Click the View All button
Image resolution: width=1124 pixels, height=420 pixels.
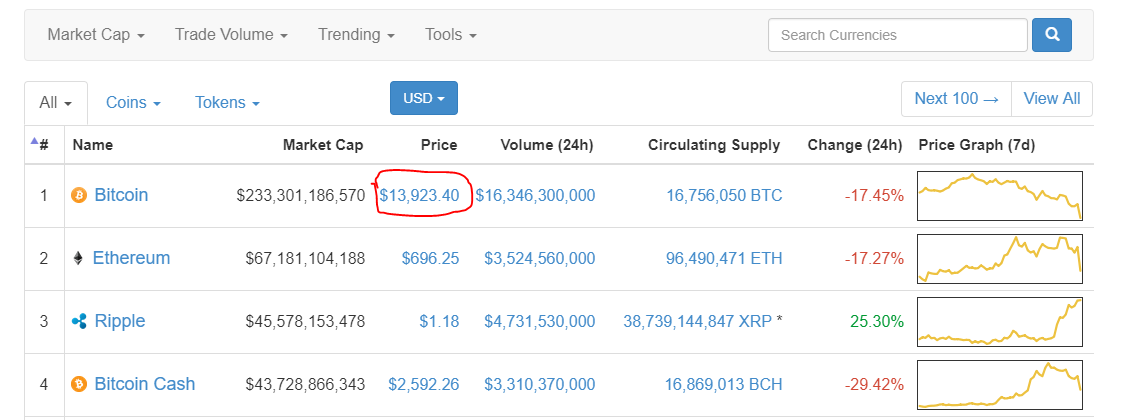click(1052, 99)
